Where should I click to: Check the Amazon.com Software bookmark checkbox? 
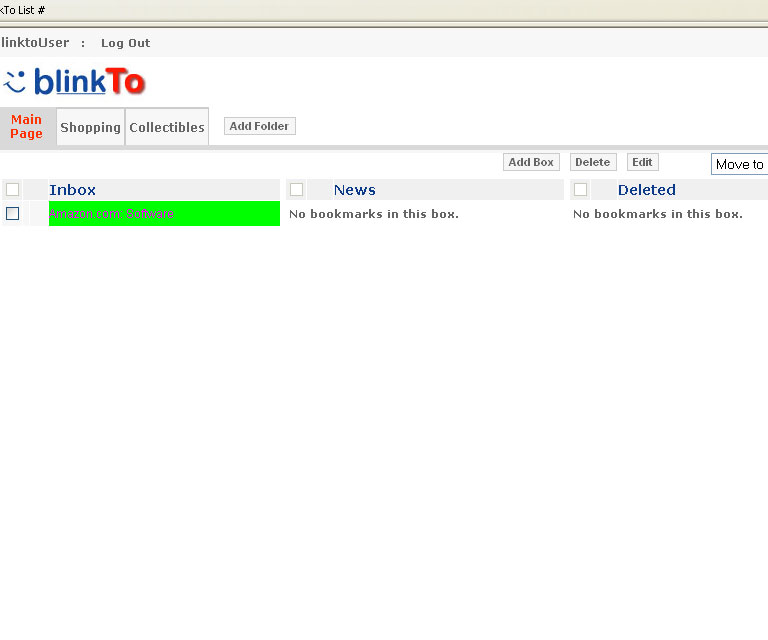tap(13, 213)
